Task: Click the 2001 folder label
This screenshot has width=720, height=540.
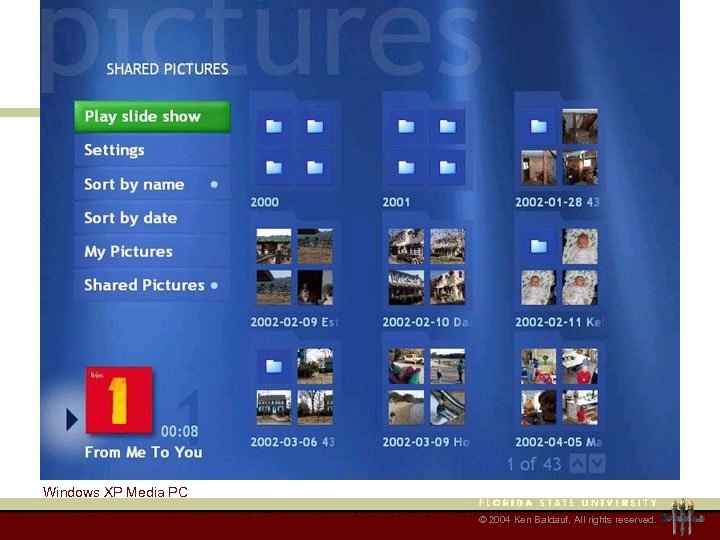Action: tap(396, 202)
